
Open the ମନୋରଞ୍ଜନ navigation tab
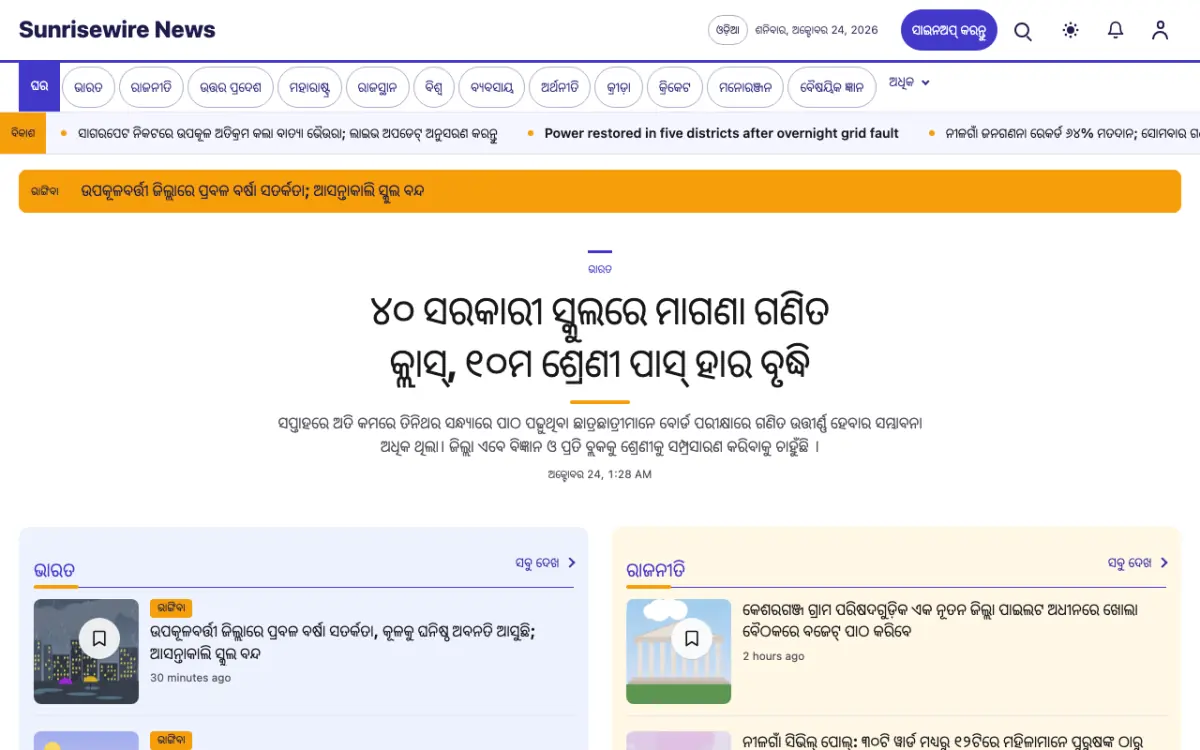pos(745,87)
